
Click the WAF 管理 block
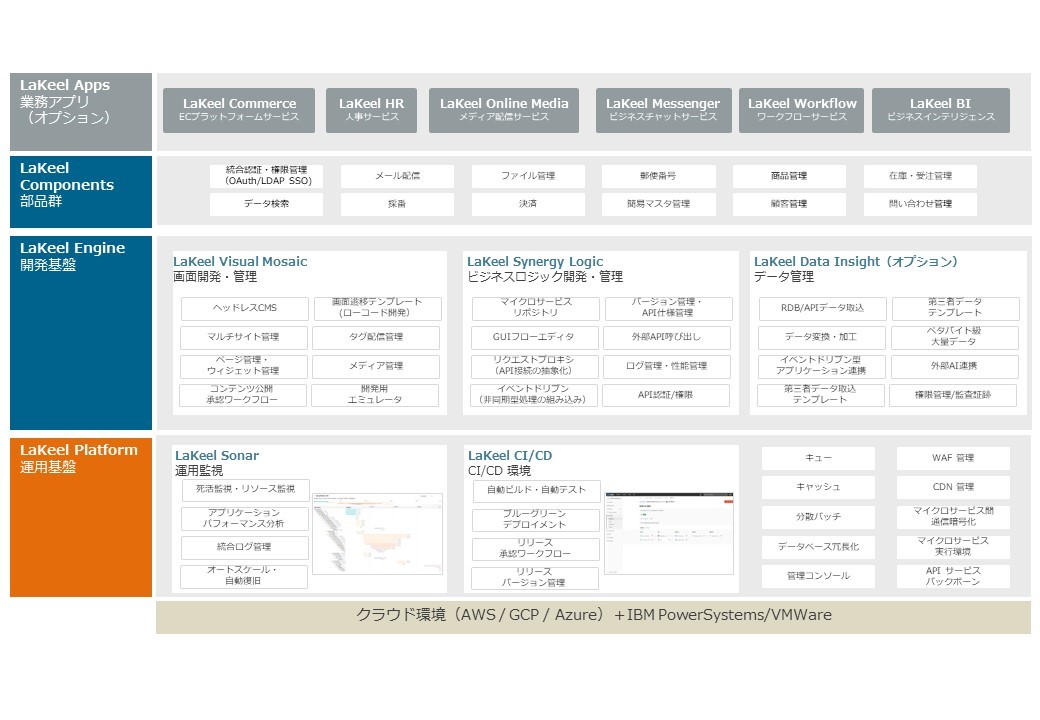click(x=954, y=458)
